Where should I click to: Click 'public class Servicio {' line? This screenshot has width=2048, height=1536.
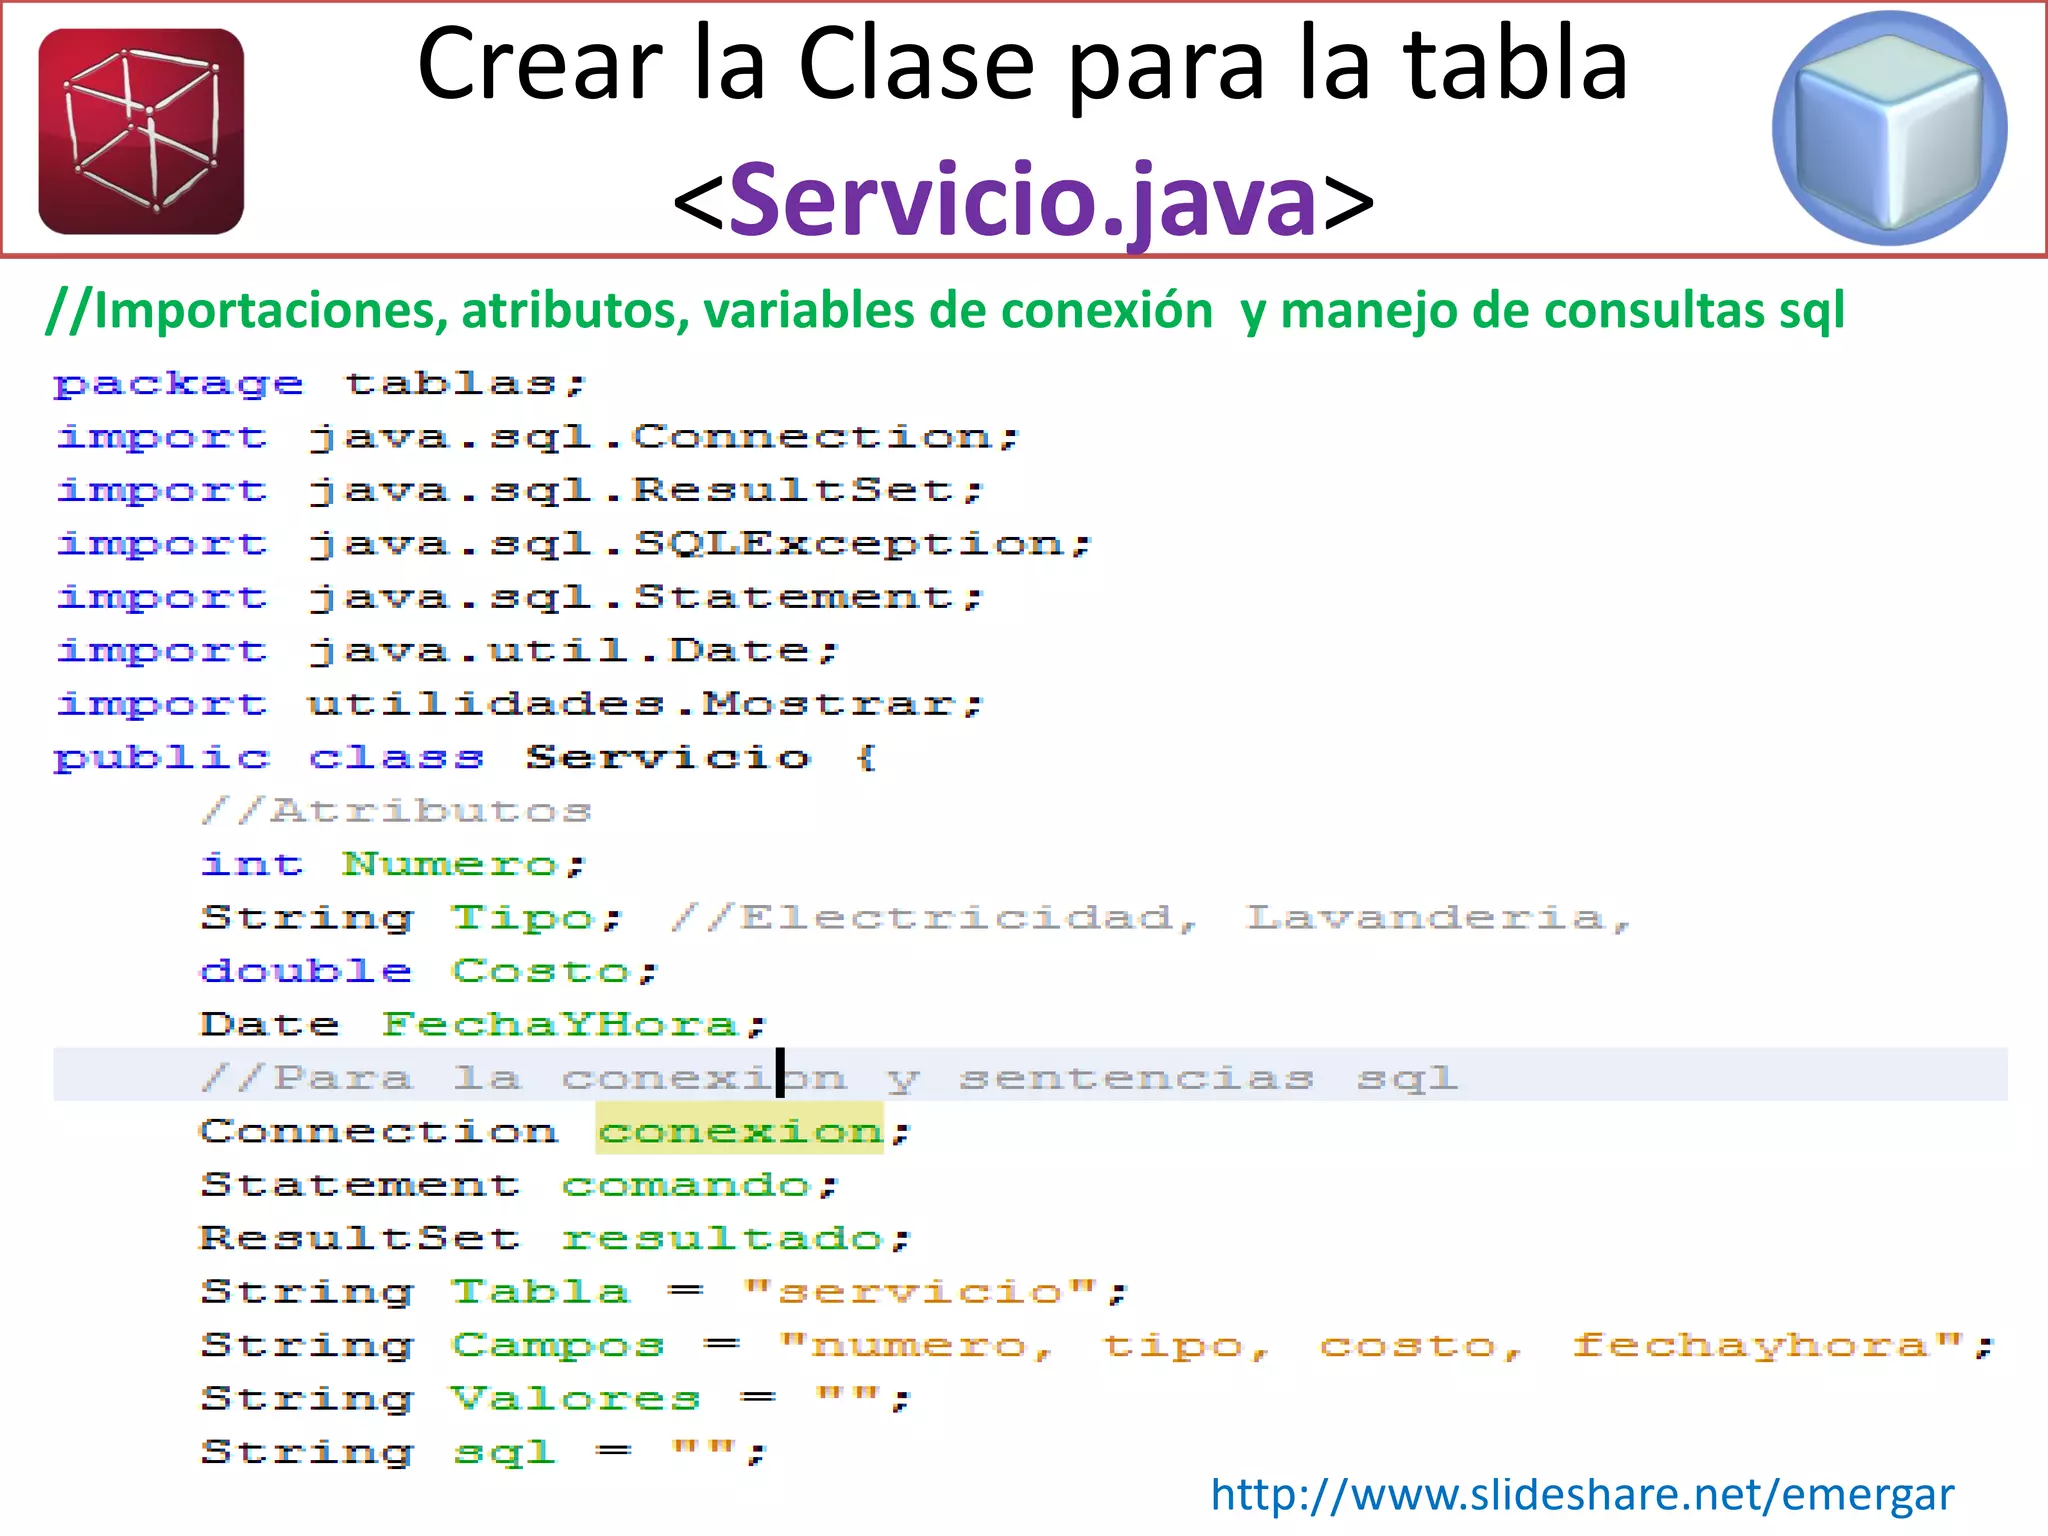tap(466, 758)
